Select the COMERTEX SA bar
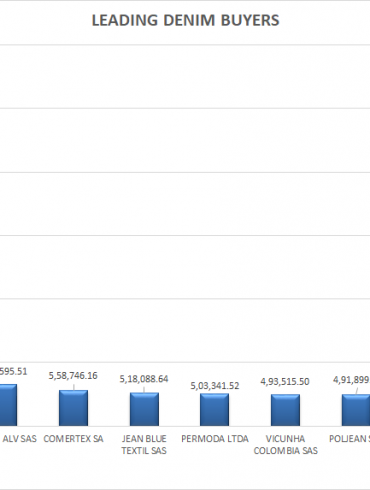The width and height of the screenshot is (370, 490). coord(73,408)
